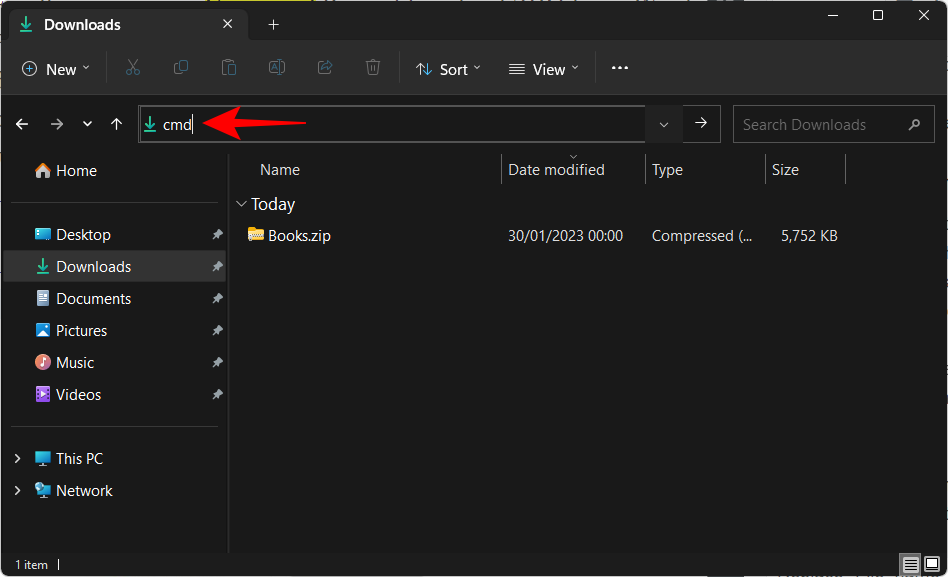The width and height of the screenshot is (948, 577).
Task: Click the Copy icon in toolbar
Action: pyautogui.click(x=181, y=68)
